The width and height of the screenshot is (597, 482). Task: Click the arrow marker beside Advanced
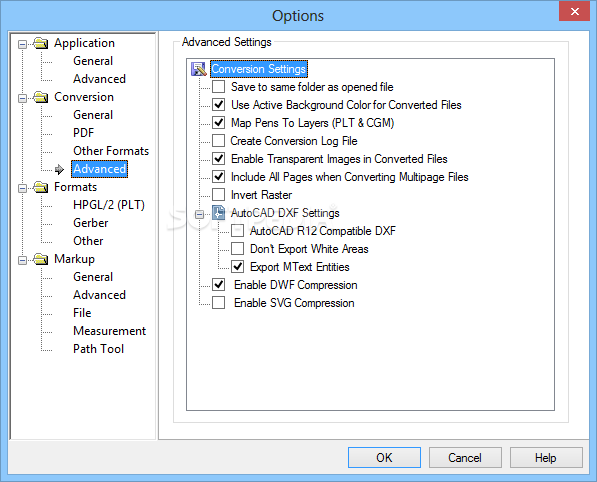[x=59, y=169]
